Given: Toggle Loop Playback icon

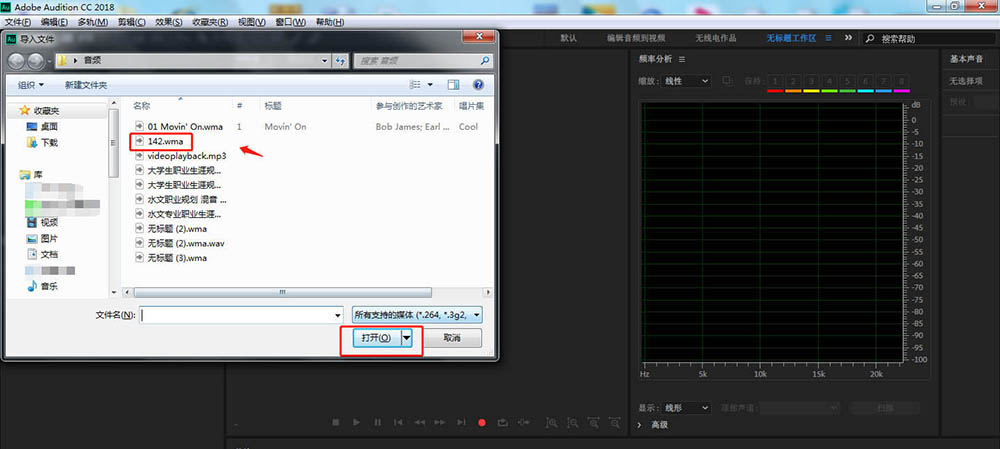Looking at the screenshot, I should tap(503, 422).
